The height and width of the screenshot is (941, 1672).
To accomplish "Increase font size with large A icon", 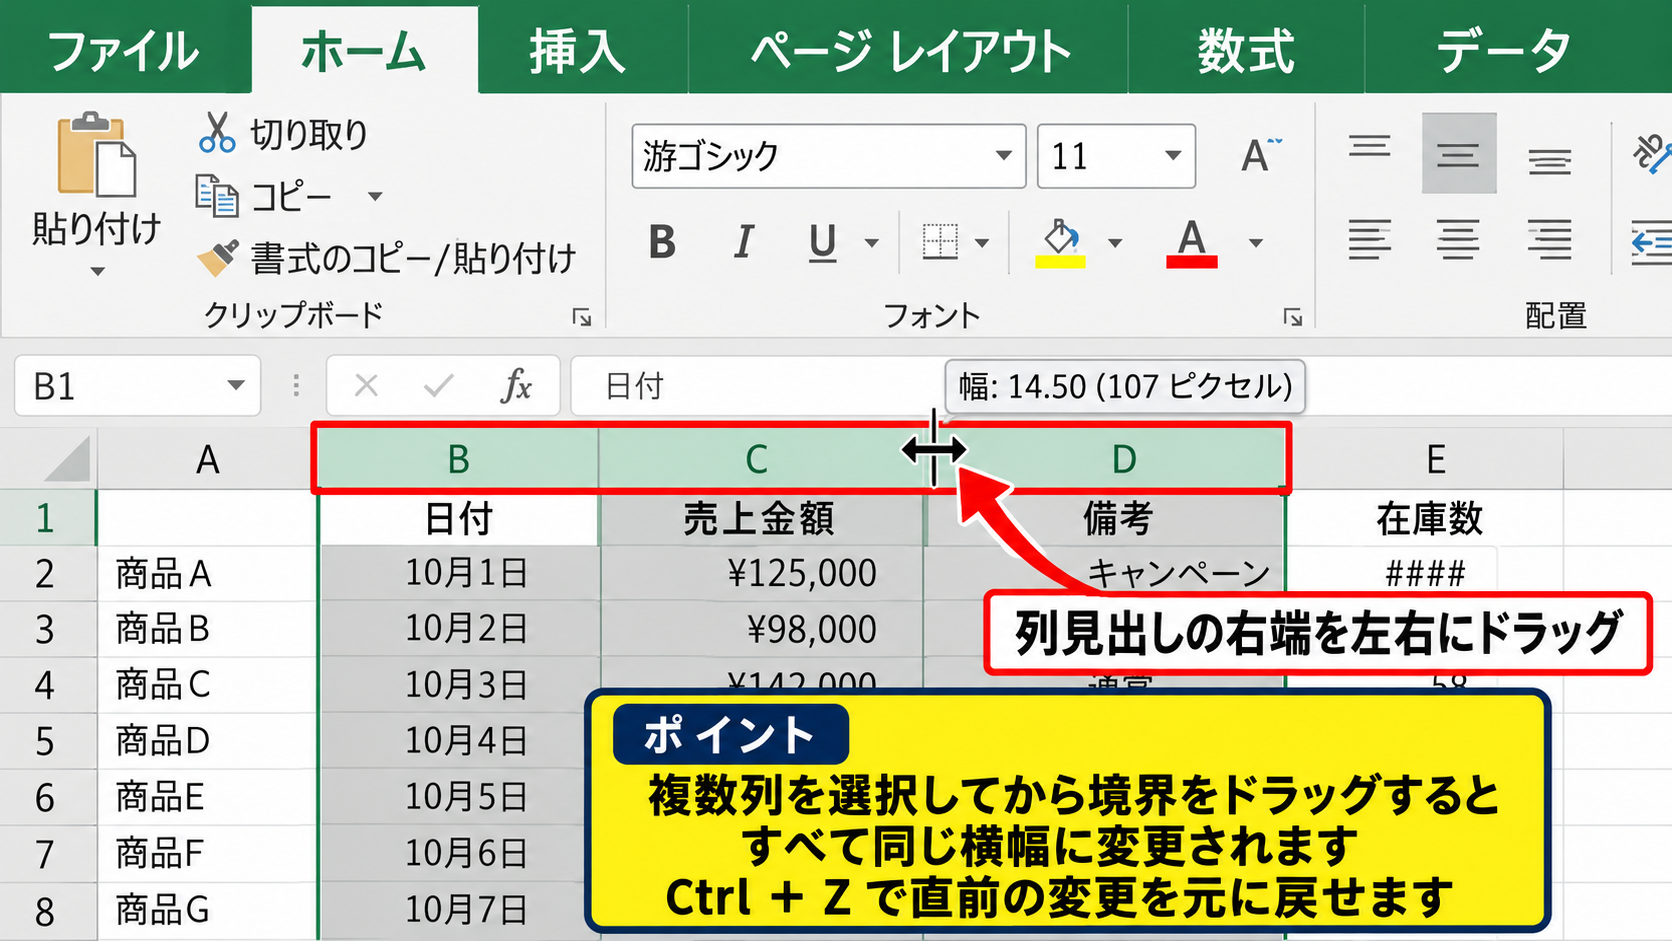I will tap(1260, 155).
